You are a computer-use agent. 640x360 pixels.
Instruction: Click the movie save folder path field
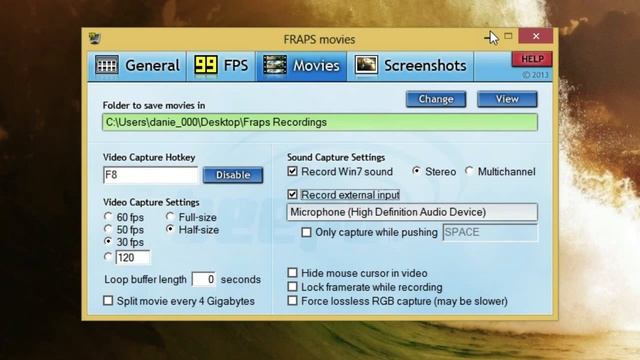pyautogui.click(x=320, y=122)
